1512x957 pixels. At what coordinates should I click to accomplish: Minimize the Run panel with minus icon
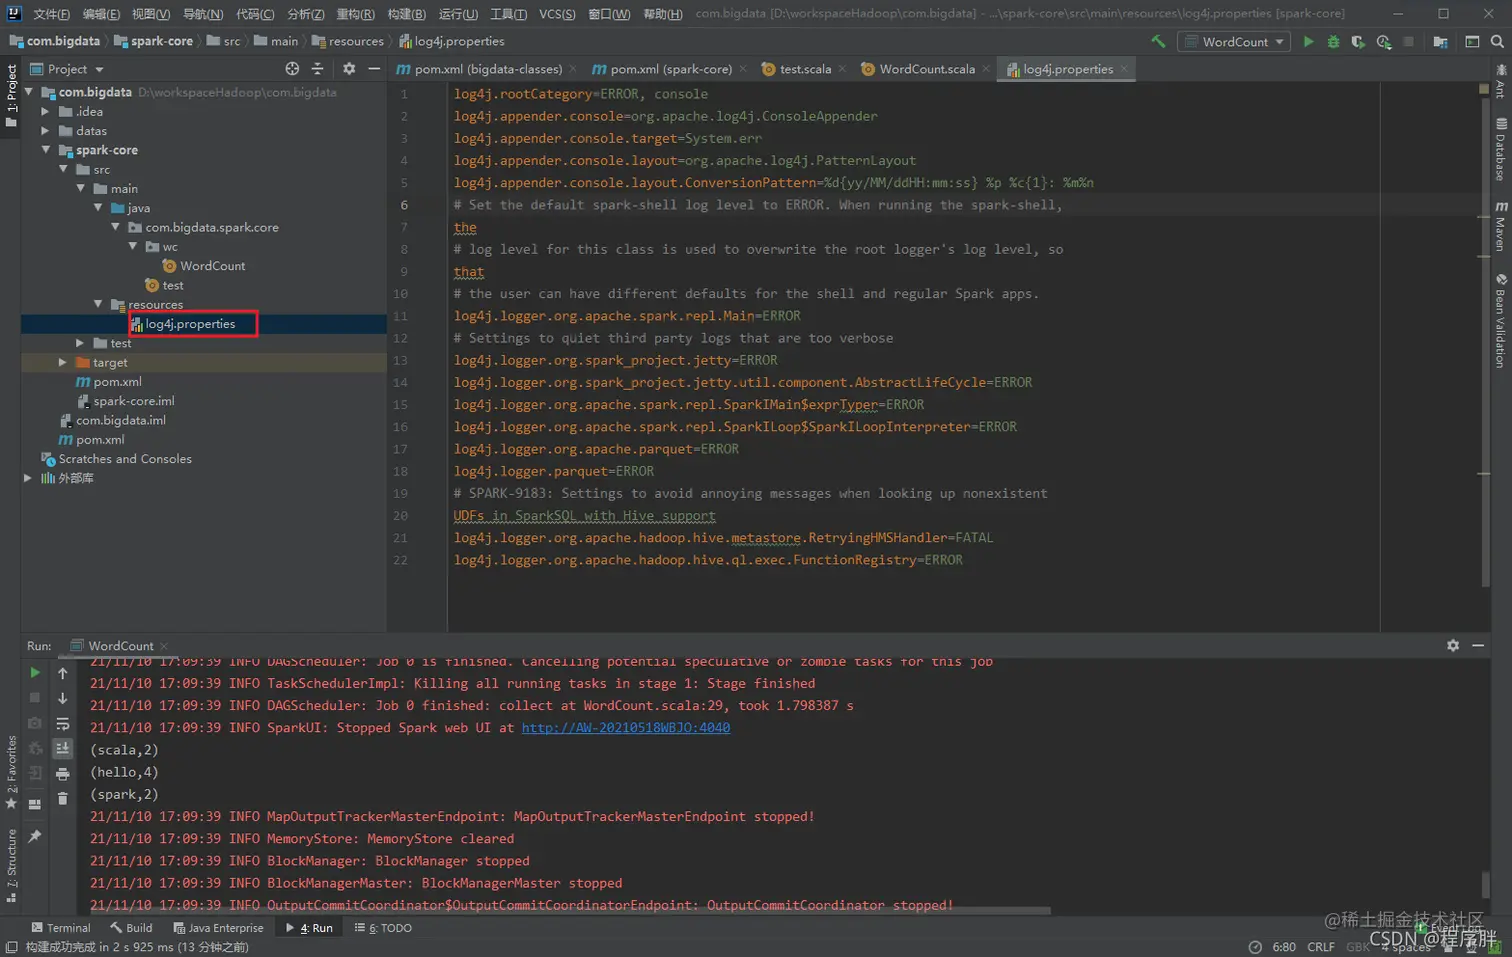pos(1478,646)
